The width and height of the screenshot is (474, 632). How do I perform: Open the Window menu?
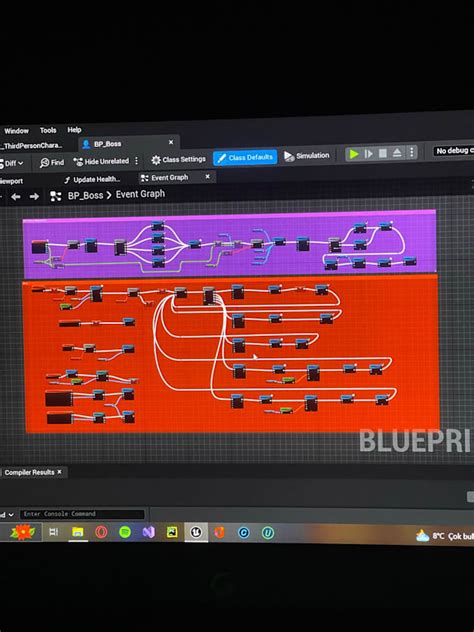pos(17,131)
